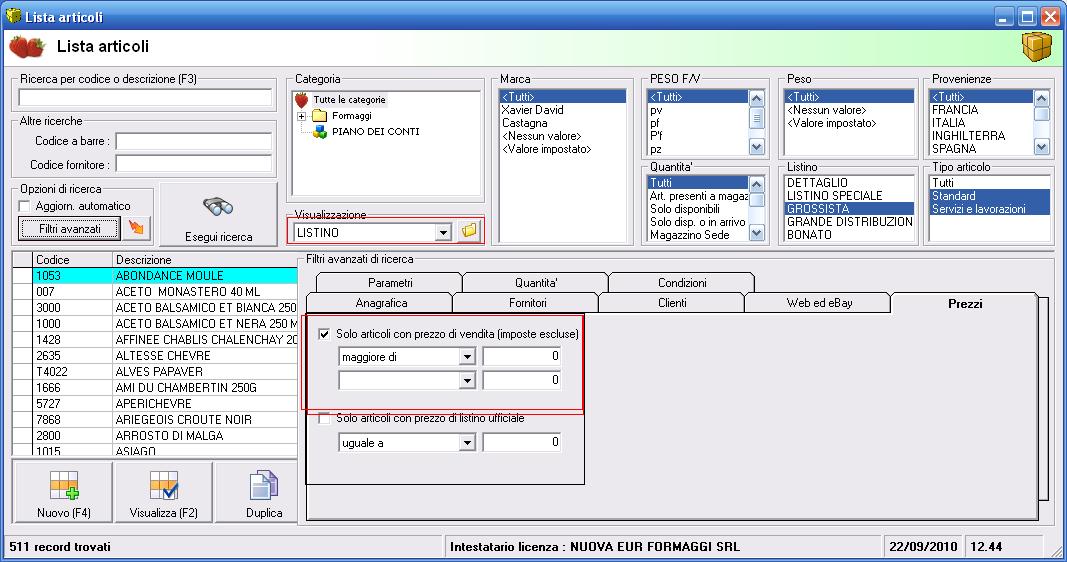Select 'pv' in PESO F/V list
The height and width of the screenshot is (562, 1067).
(x=697, y=110)
